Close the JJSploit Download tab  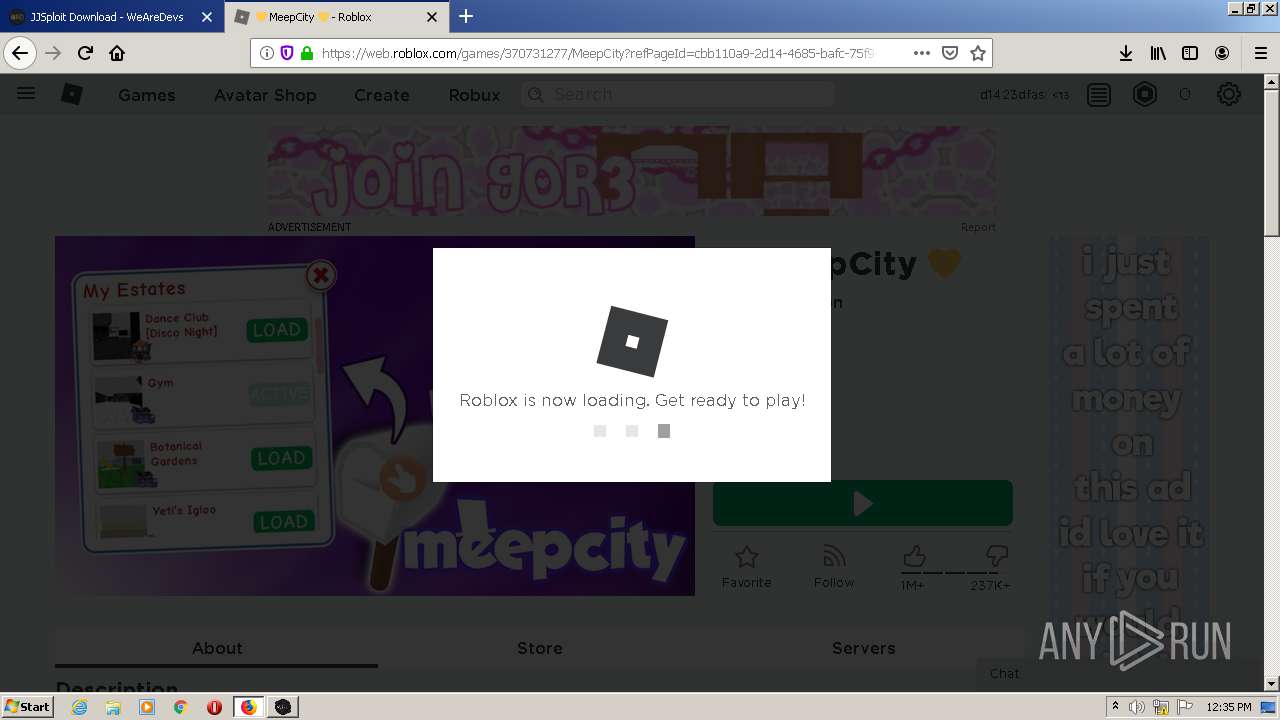point(207,17)
